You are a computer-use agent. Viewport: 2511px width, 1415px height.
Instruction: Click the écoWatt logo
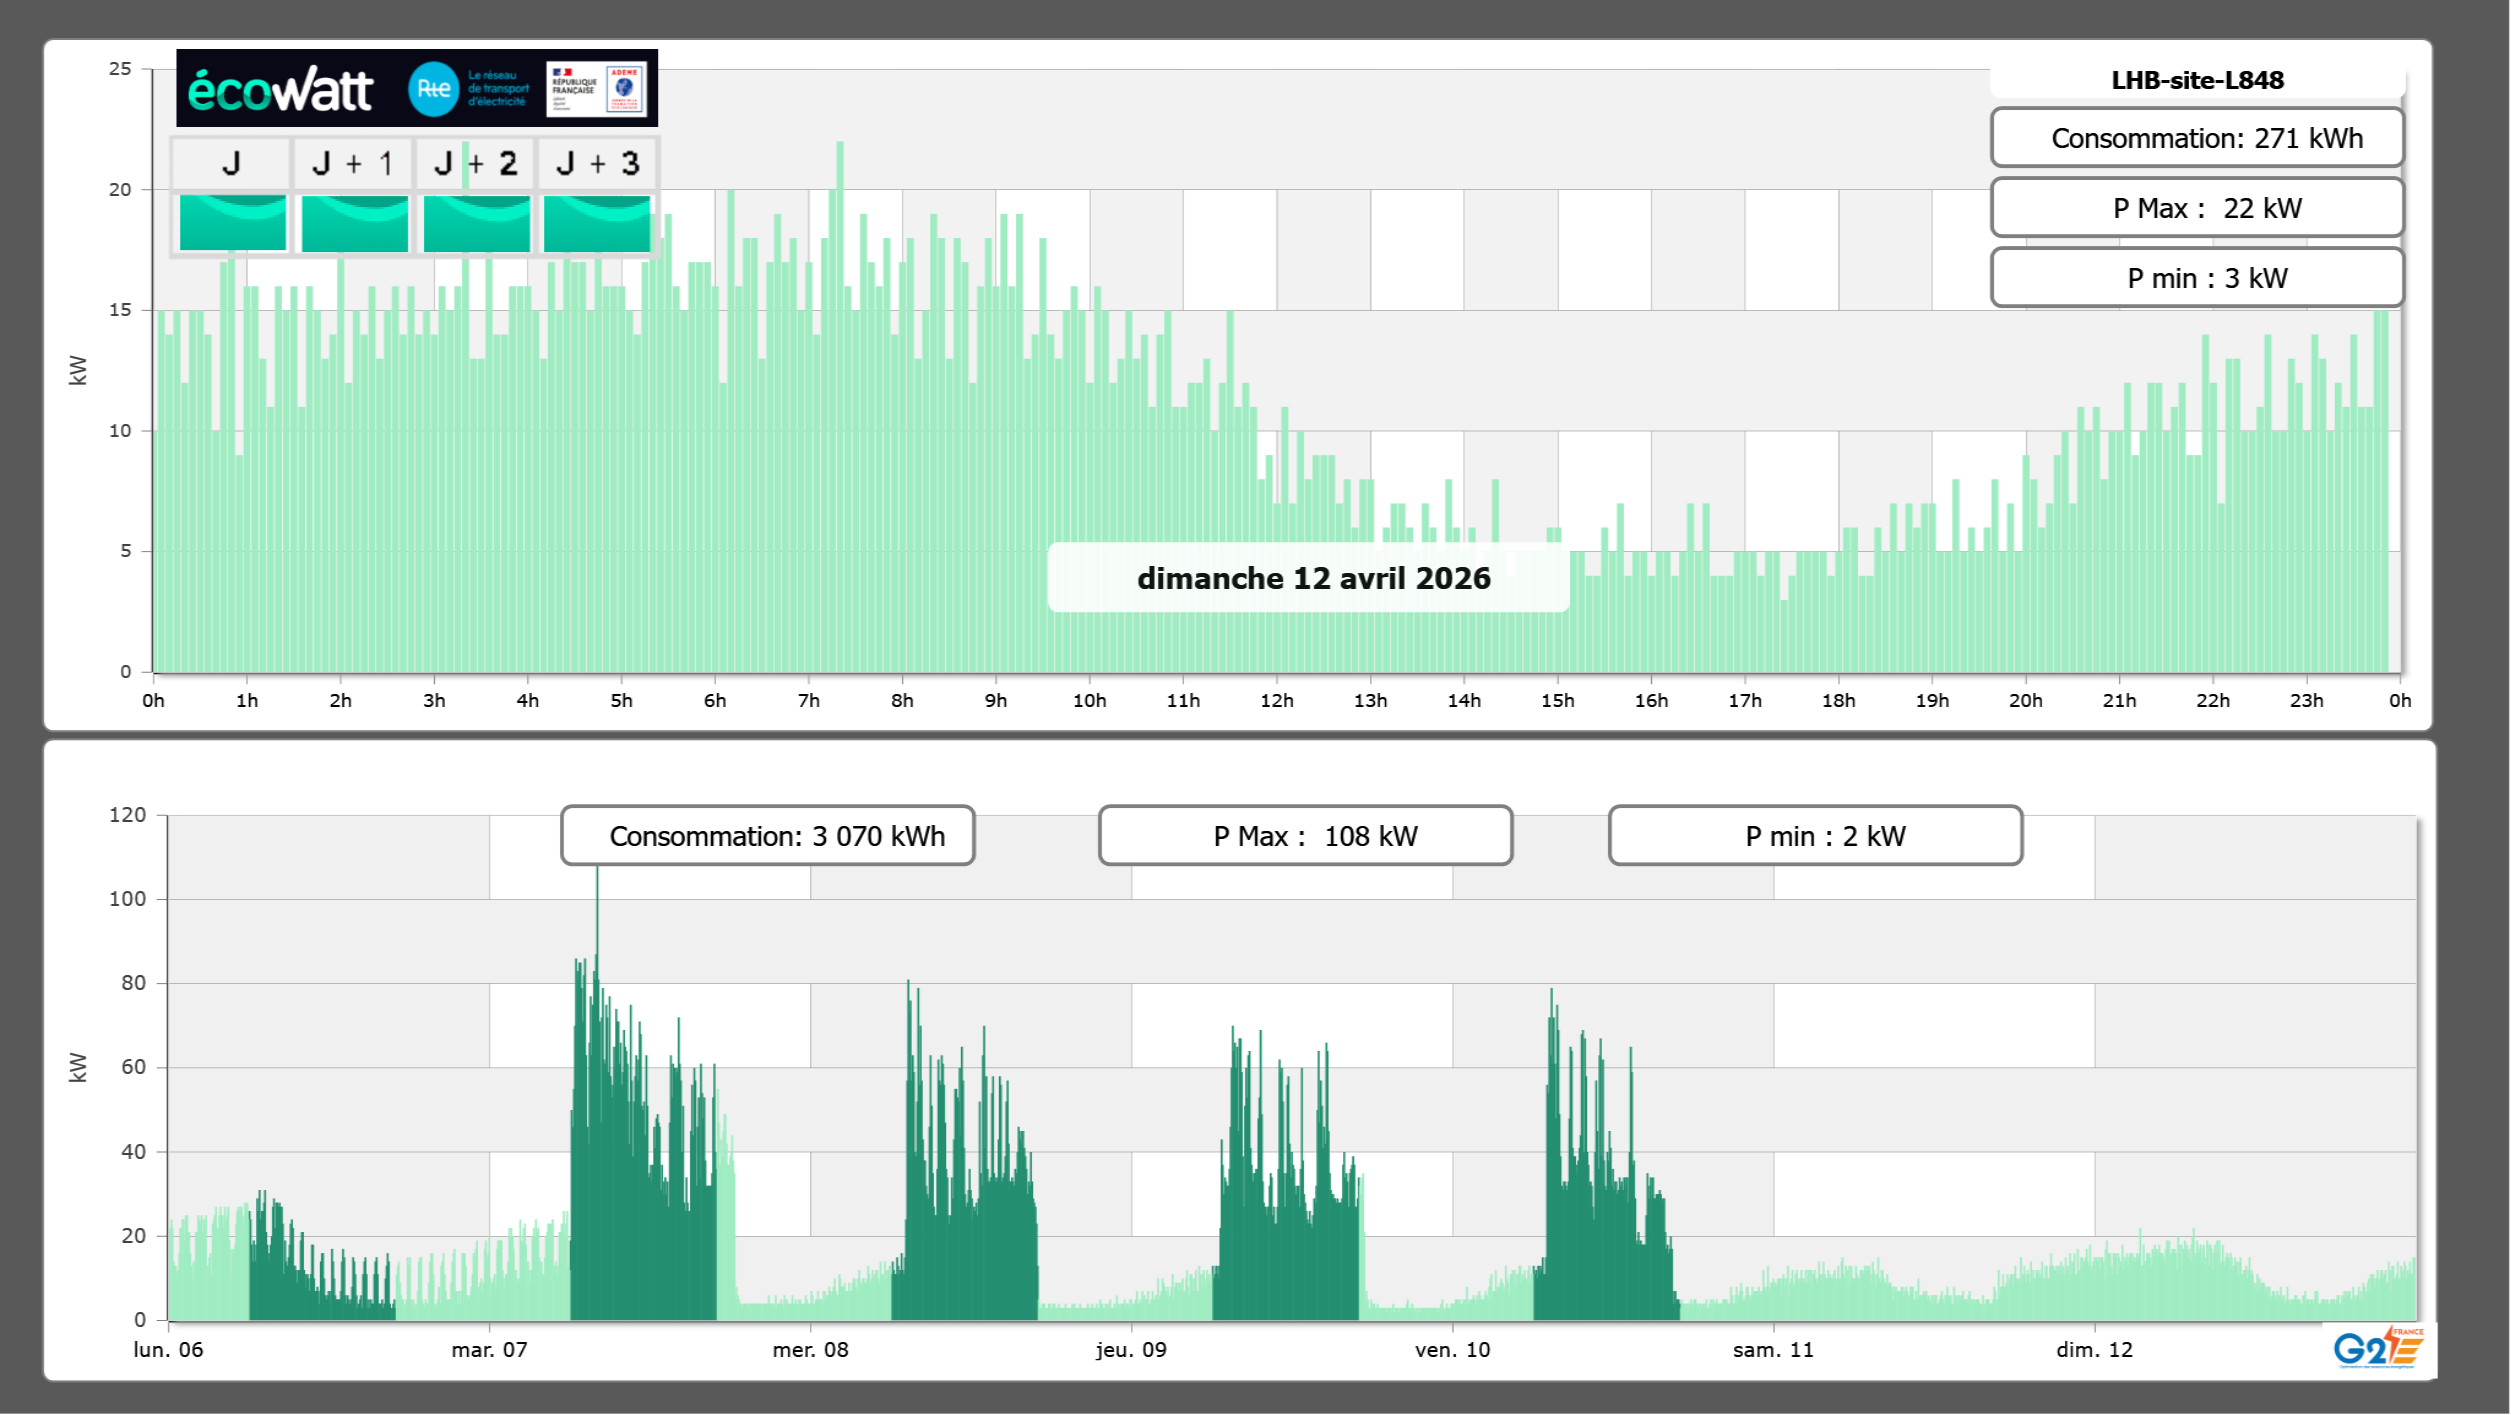click(281, 90)
